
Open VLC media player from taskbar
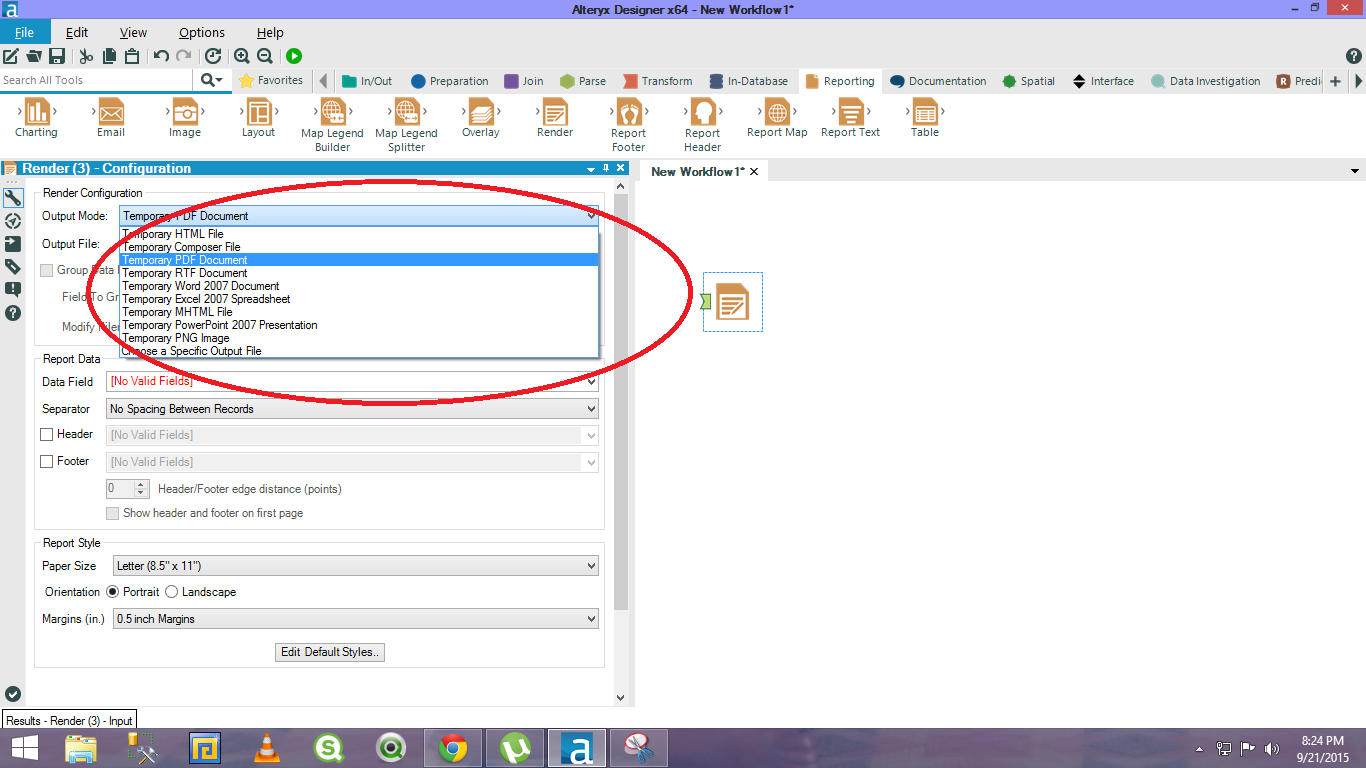click(x=267, y=748)
